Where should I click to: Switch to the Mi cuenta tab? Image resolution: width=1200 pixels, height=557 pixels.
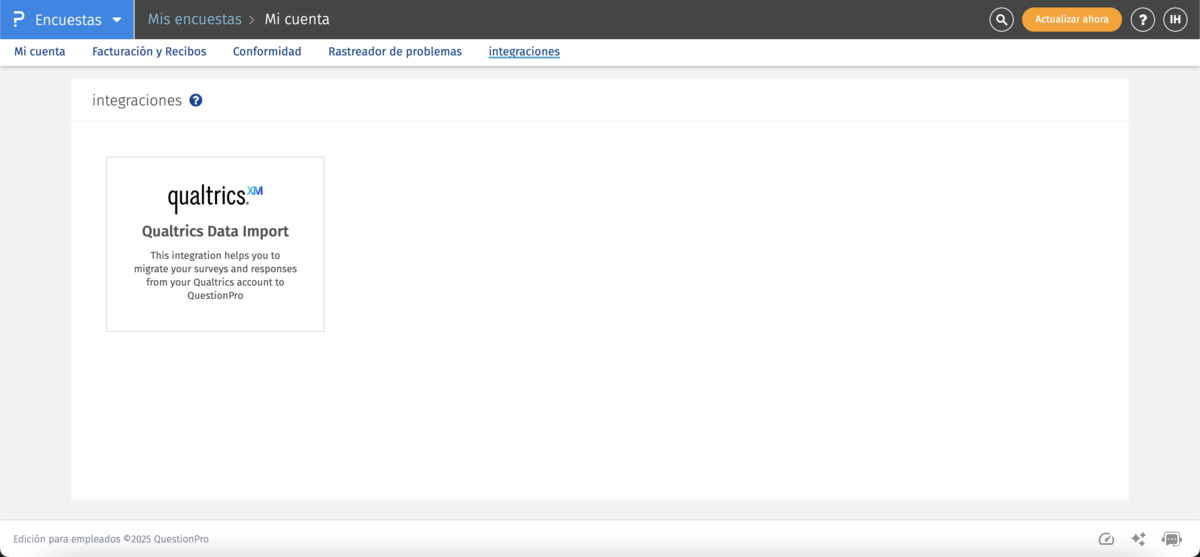click(40, 52)
